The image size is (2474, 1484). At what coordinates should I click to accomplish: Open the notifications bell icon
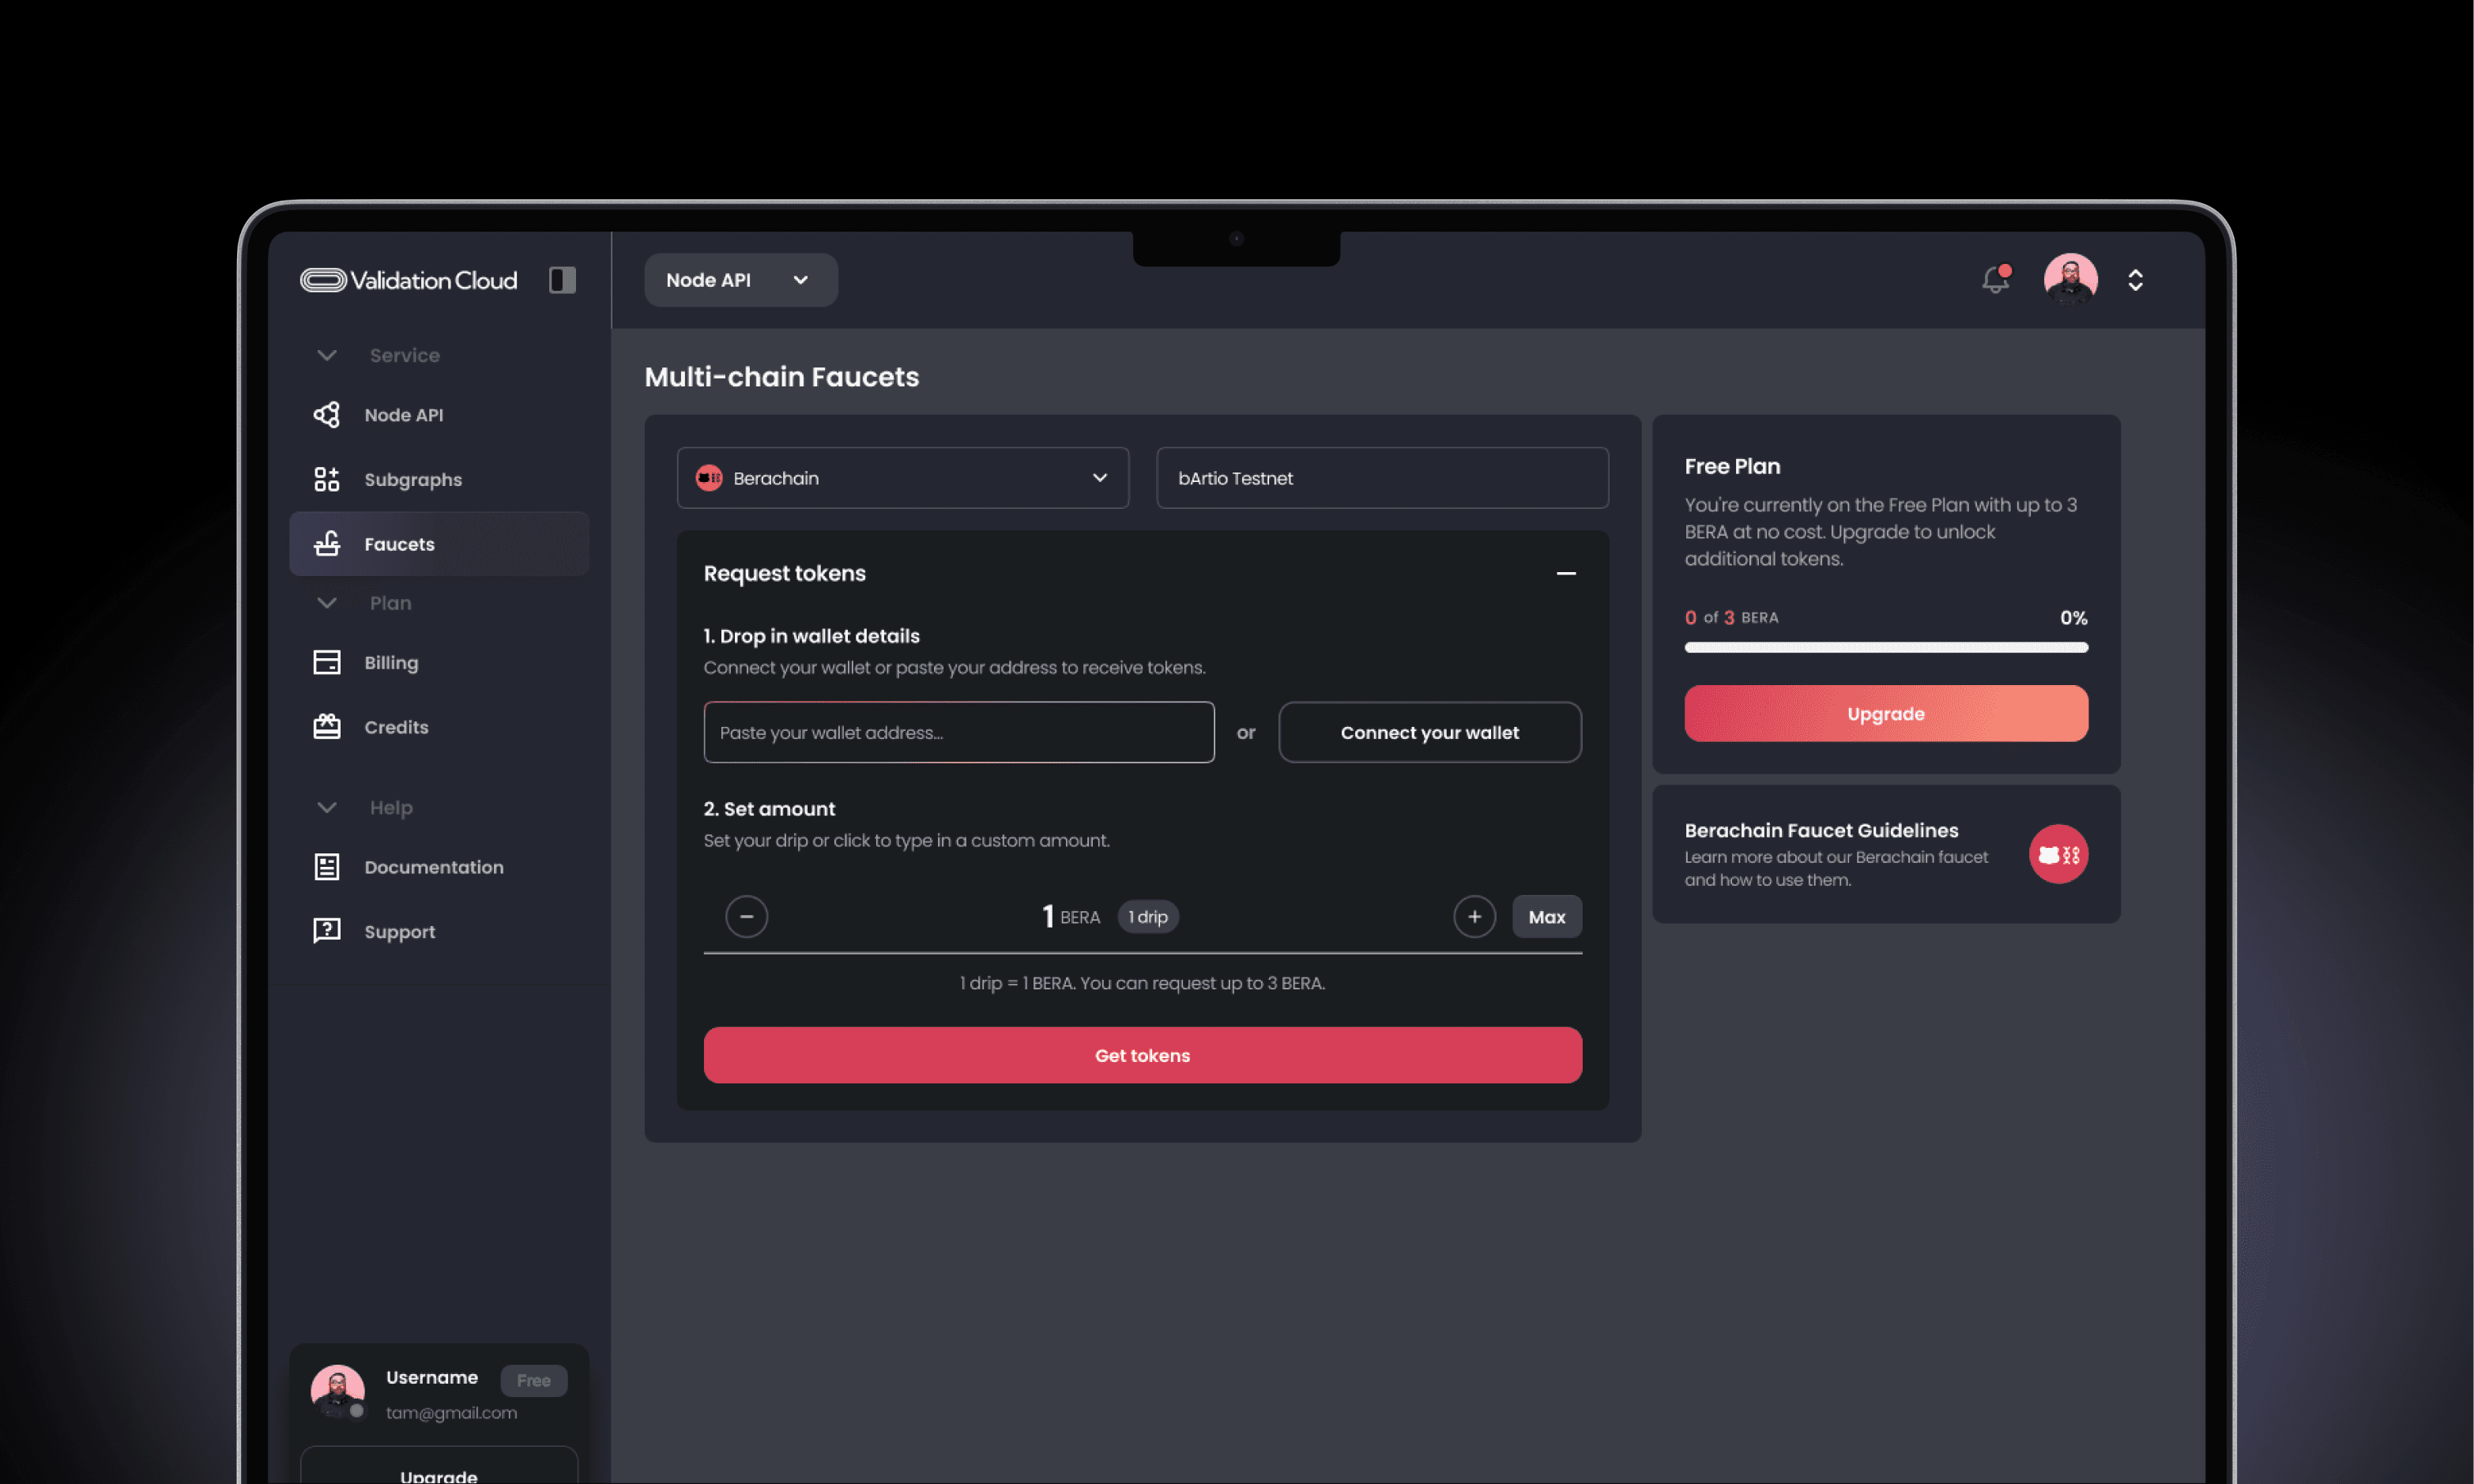pyautogui.click(x=1995, y=280)
